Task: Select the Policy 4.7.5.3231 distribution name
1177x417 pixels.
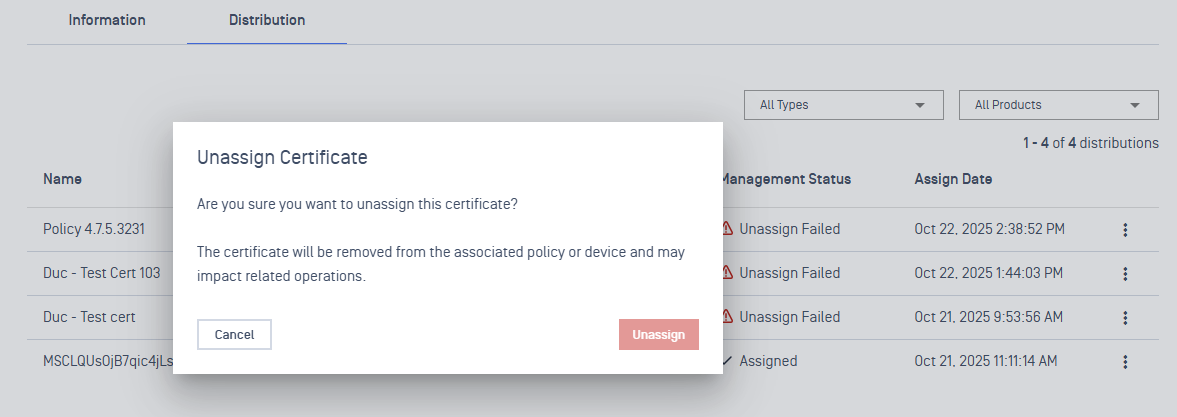Action: pos(94,229)
